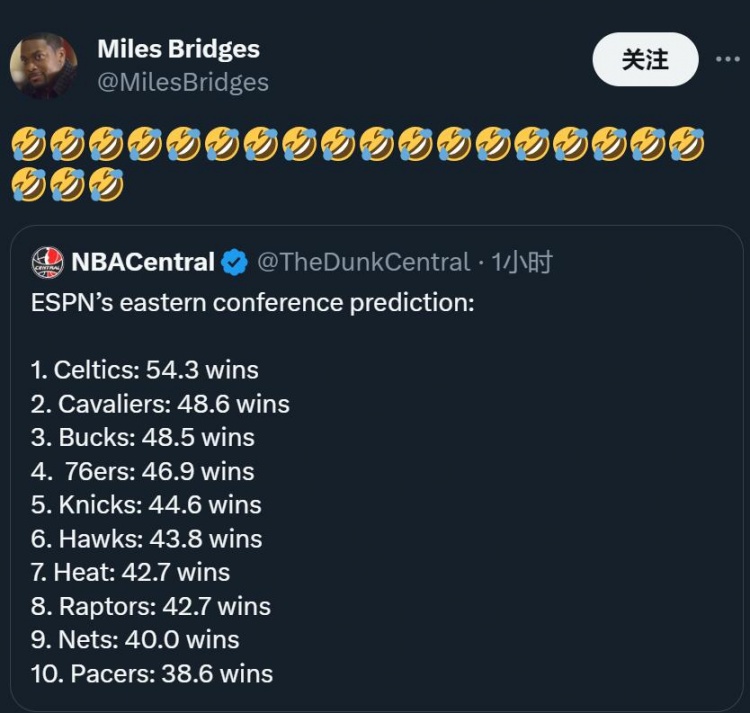This screenshot has width=750, height=713.
Task: Click the ESPN's eastern conference prediction heading
Action: [252, 303]
